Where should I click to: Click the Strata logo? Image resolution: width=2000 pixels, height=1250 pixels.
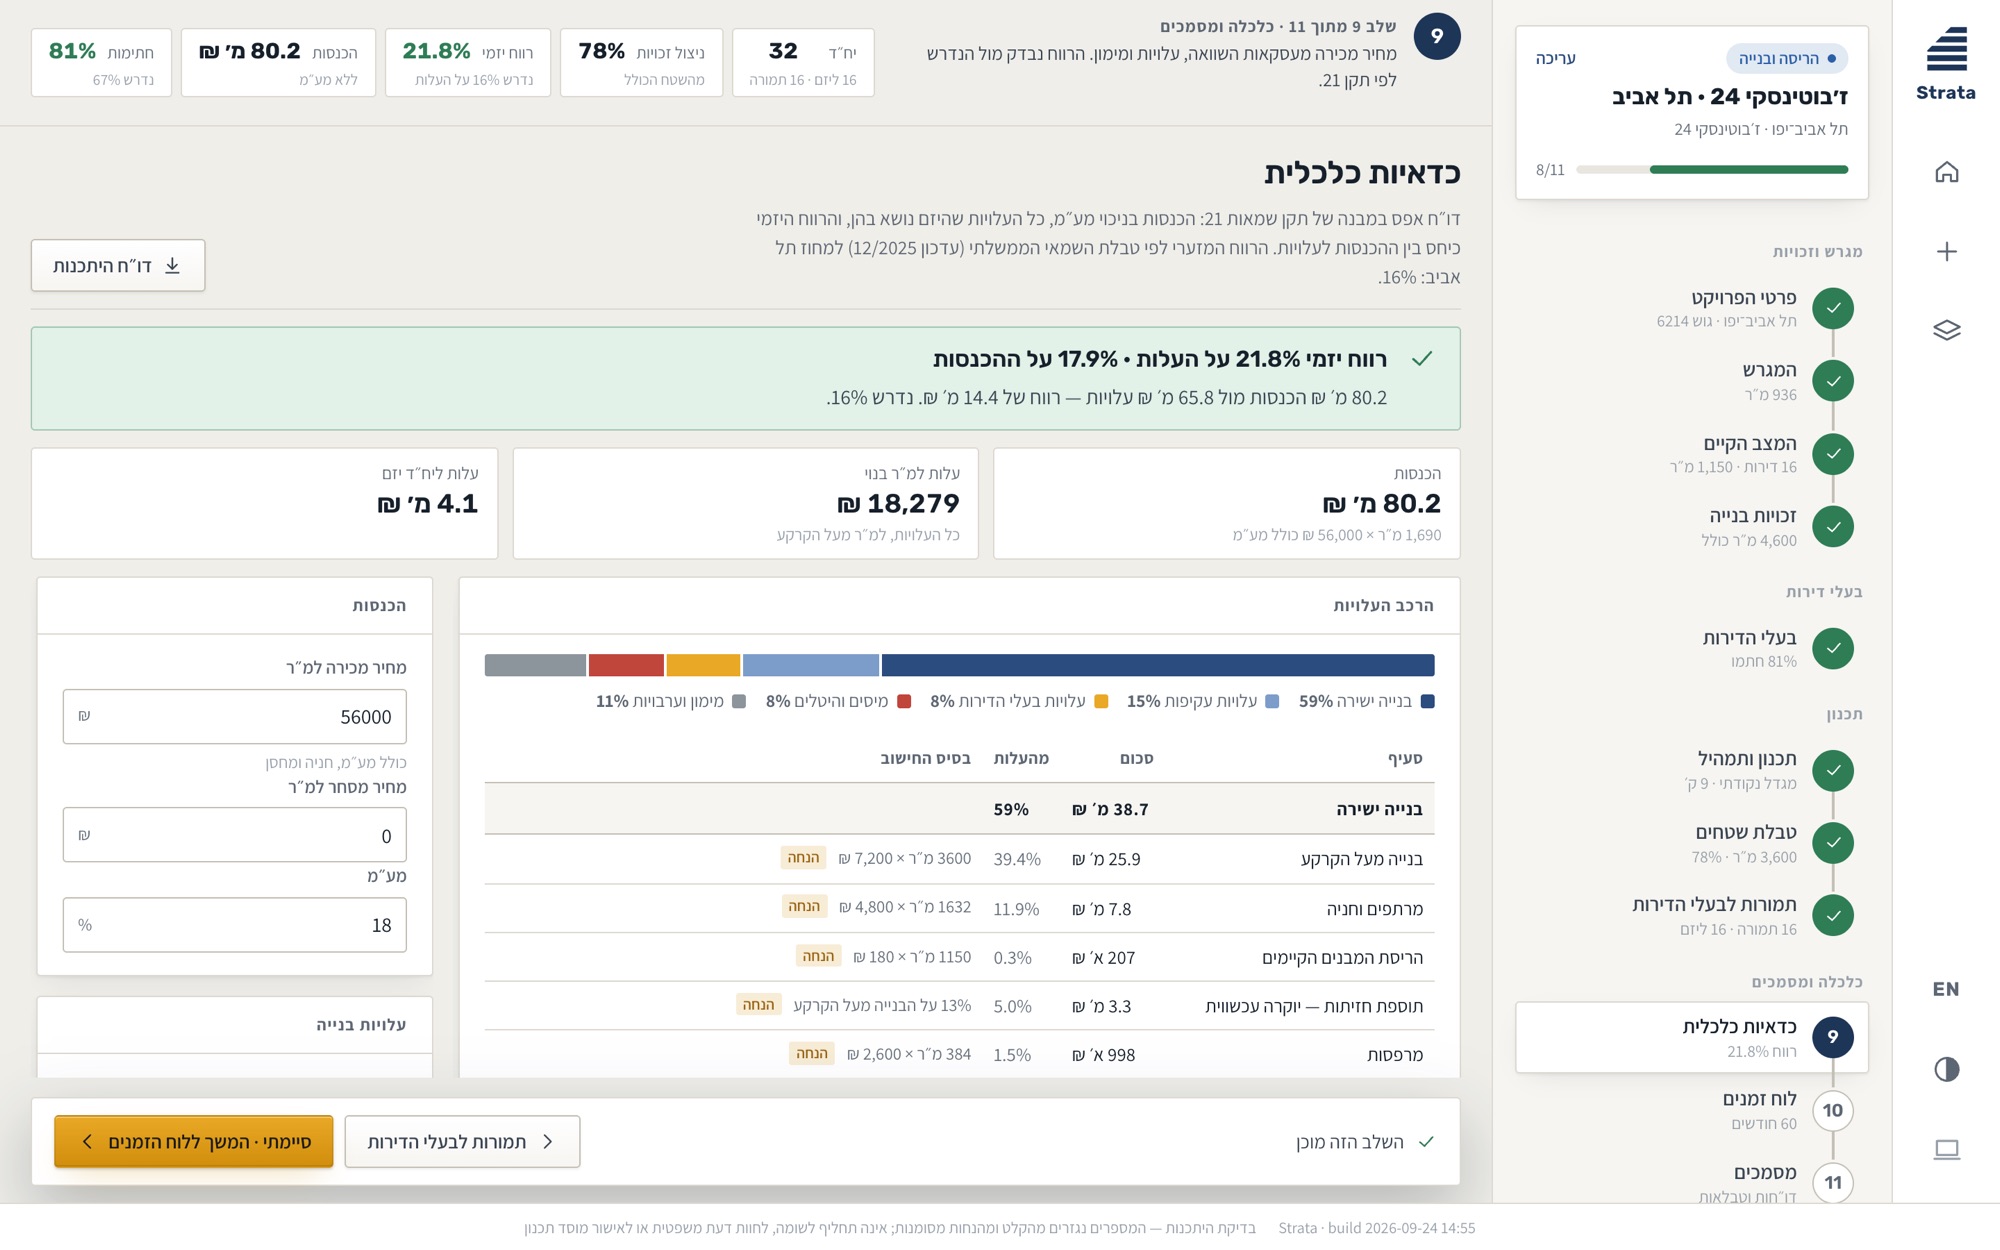(x=1946, y=64)
